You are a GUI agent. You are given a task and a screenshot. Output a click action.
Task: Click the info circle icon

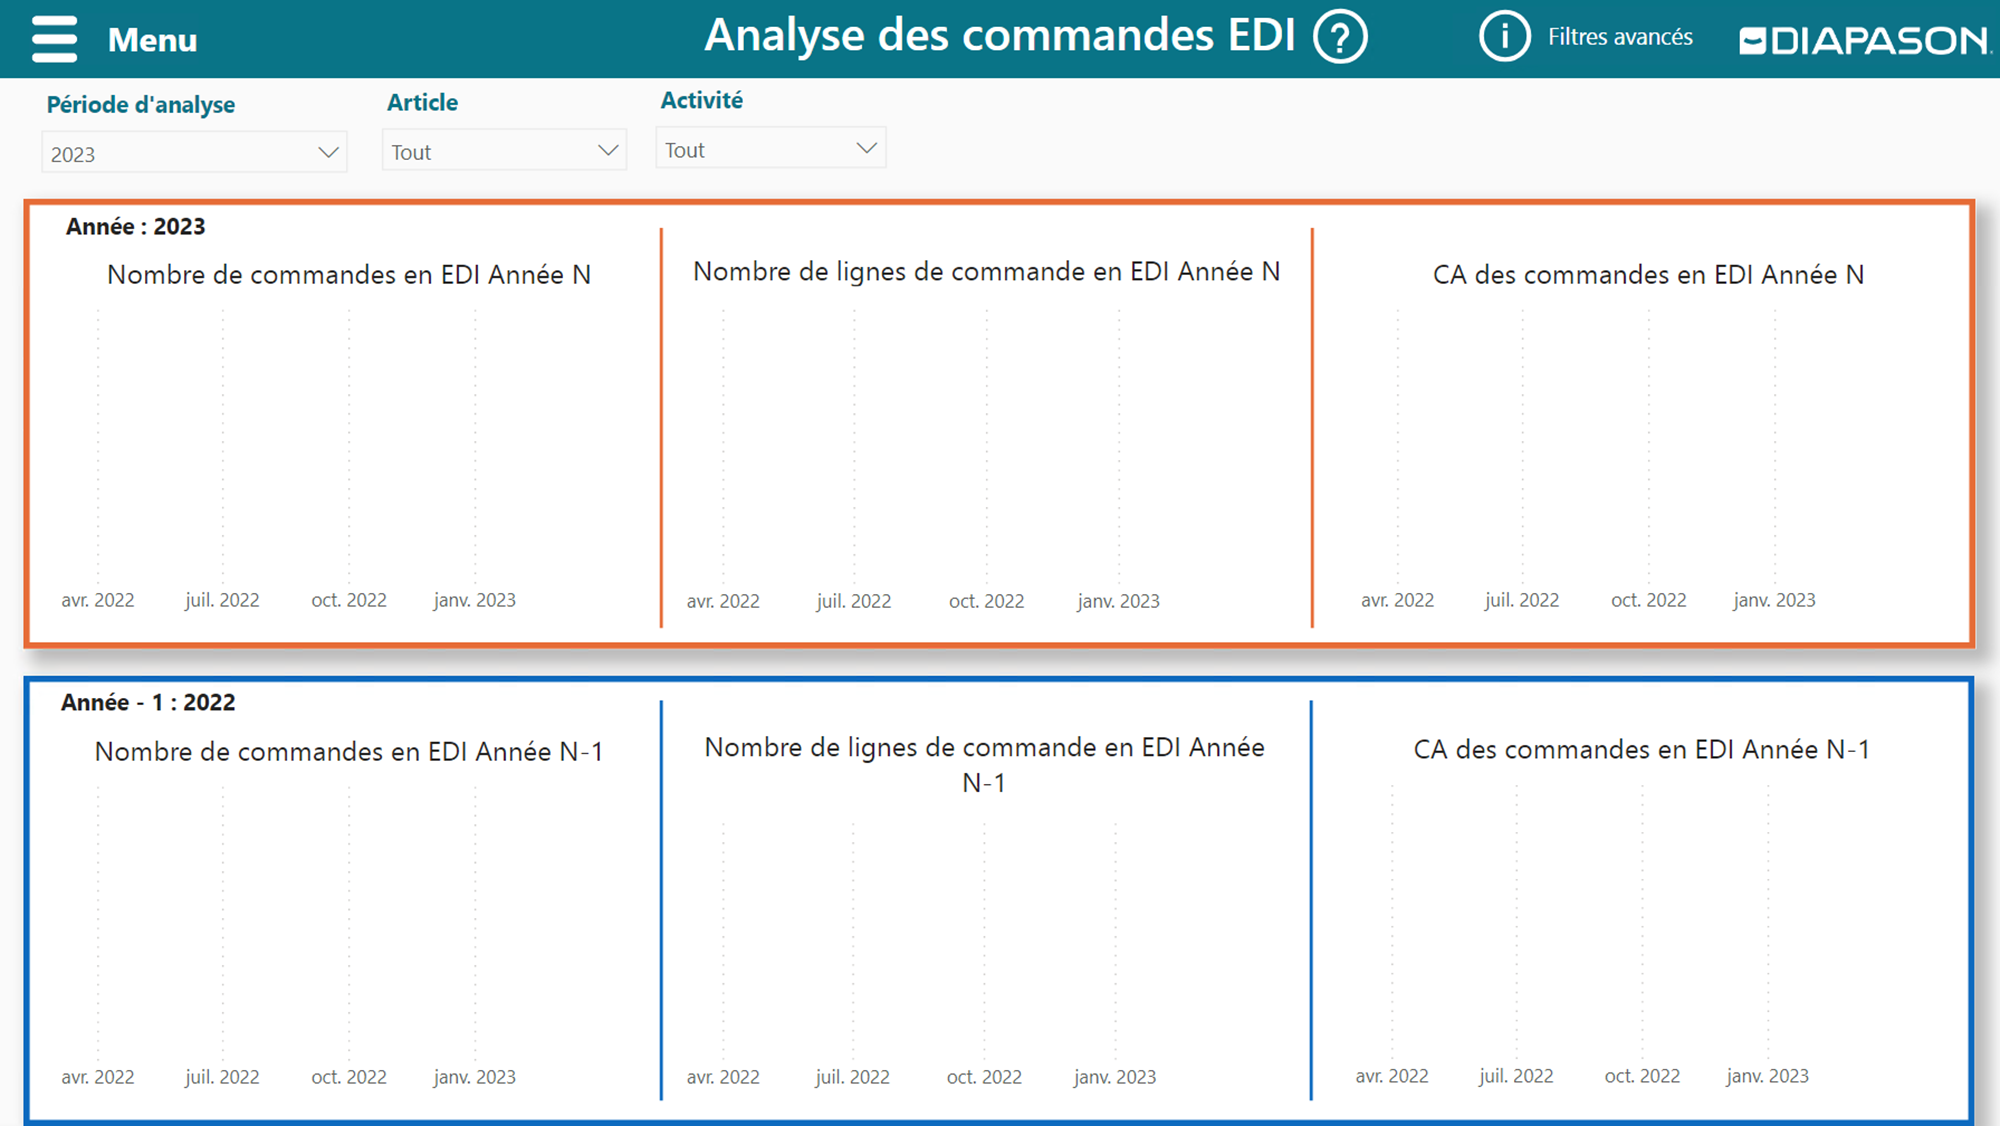[1504, 37]
